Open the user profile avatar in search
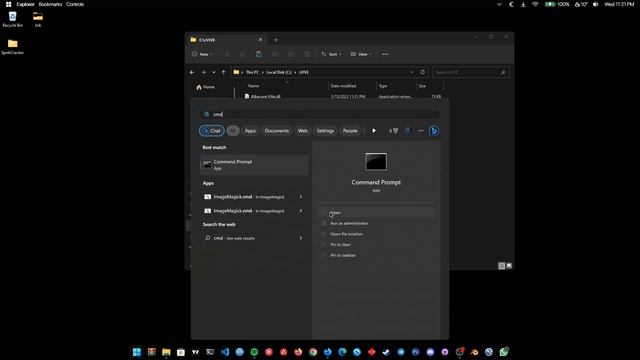 click(408, 131)
